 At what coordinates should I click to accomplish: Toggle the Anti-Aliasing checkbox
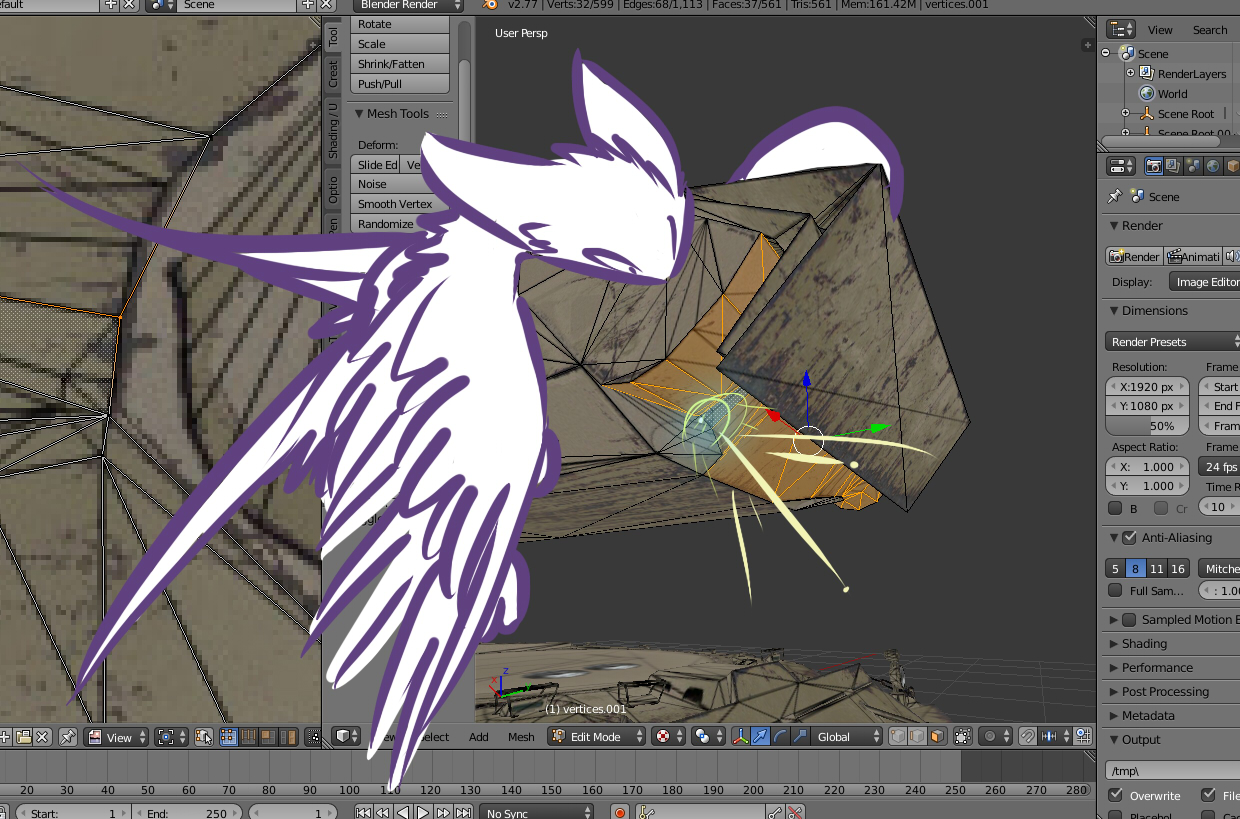[1129, 538]
